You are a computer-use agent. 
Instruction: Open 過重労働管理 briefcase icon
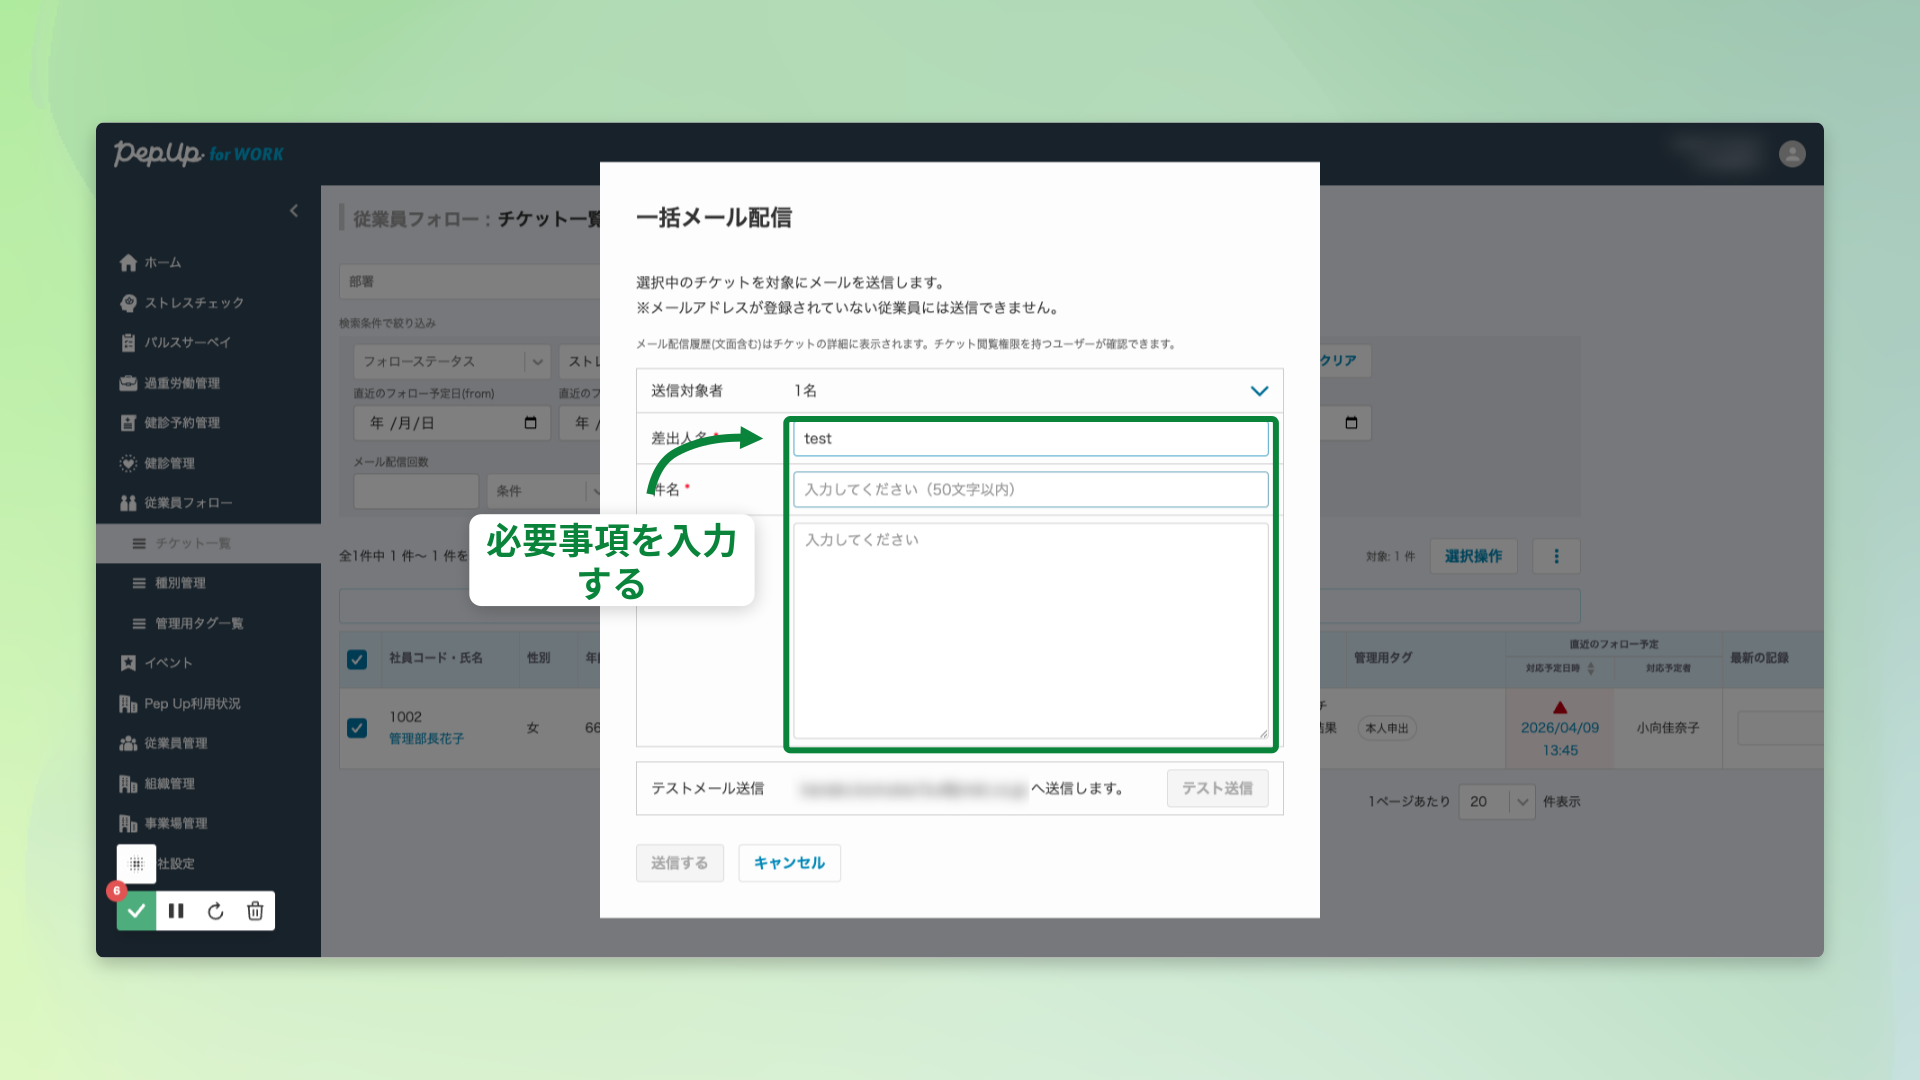click(128, 383)
